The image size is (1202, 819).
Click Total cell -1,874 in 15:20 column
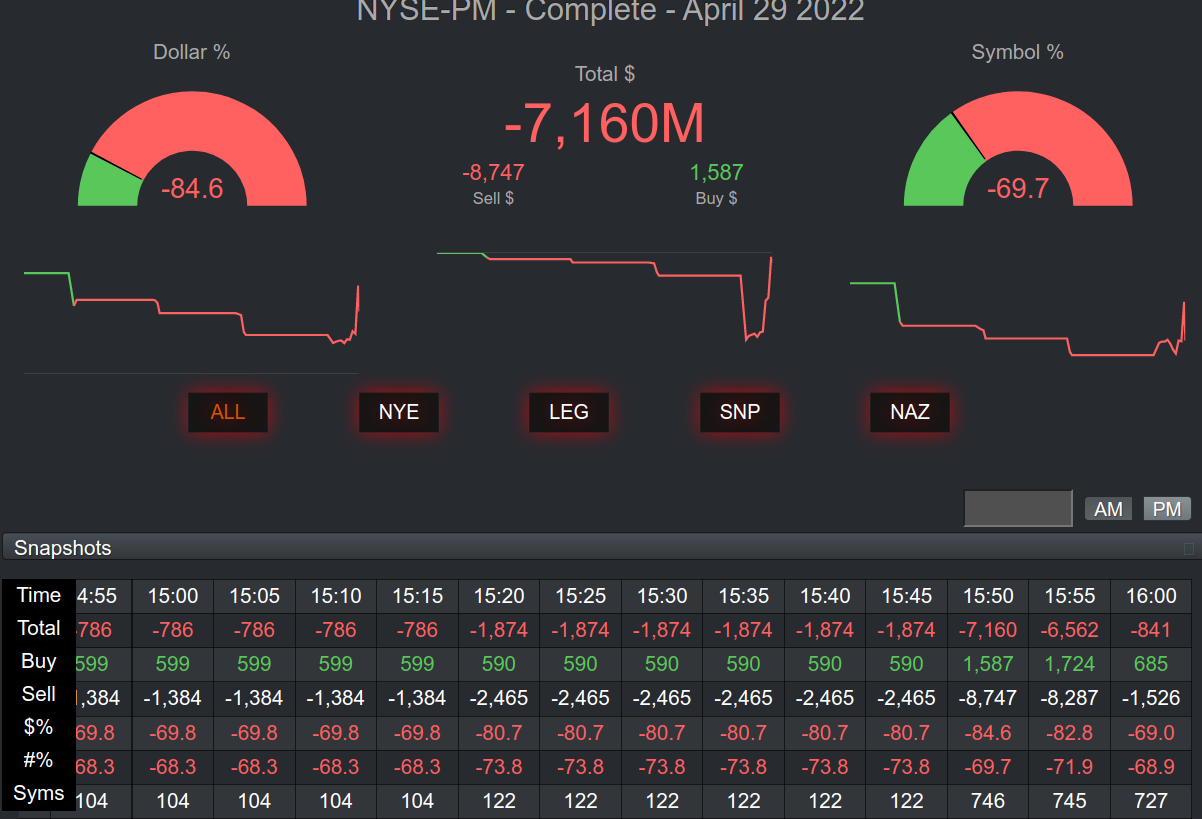[x=499, y=630]
